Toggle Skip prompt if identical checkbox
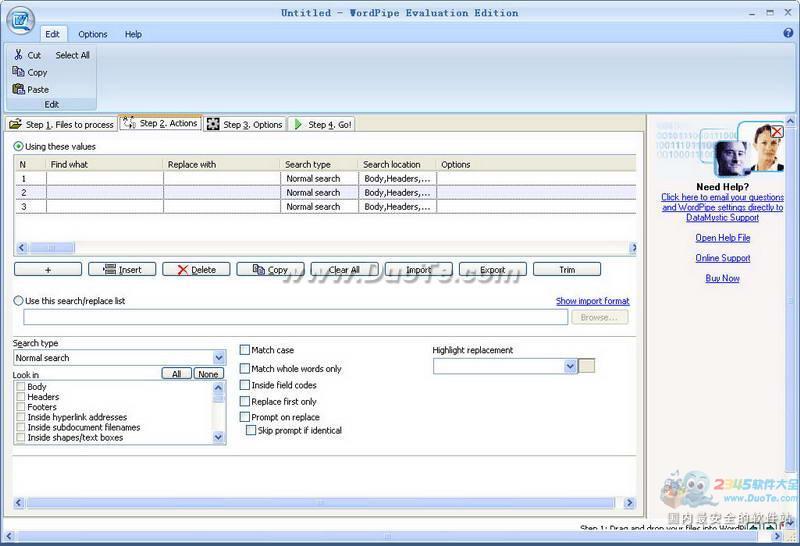Viewport: 800px width, 546px height. click(251, 430)
